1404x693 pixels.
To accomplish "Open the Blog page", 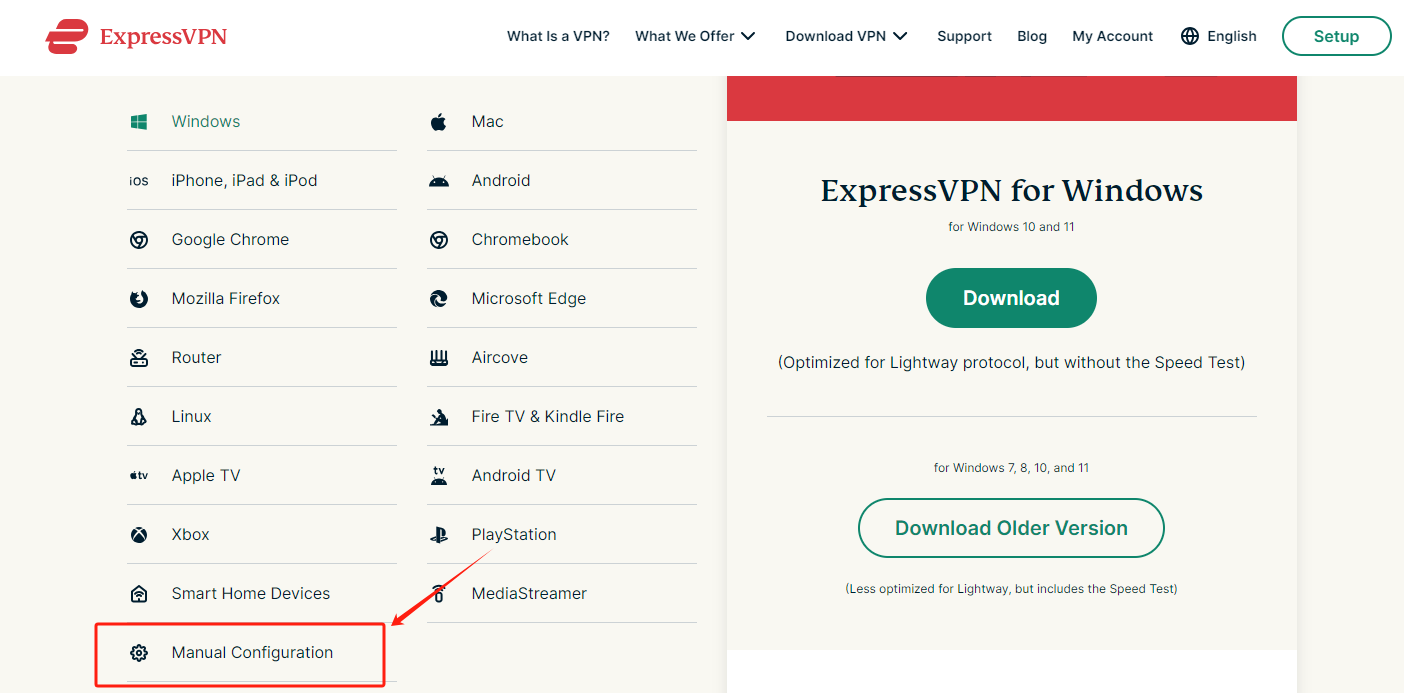I will (1032, 36).
